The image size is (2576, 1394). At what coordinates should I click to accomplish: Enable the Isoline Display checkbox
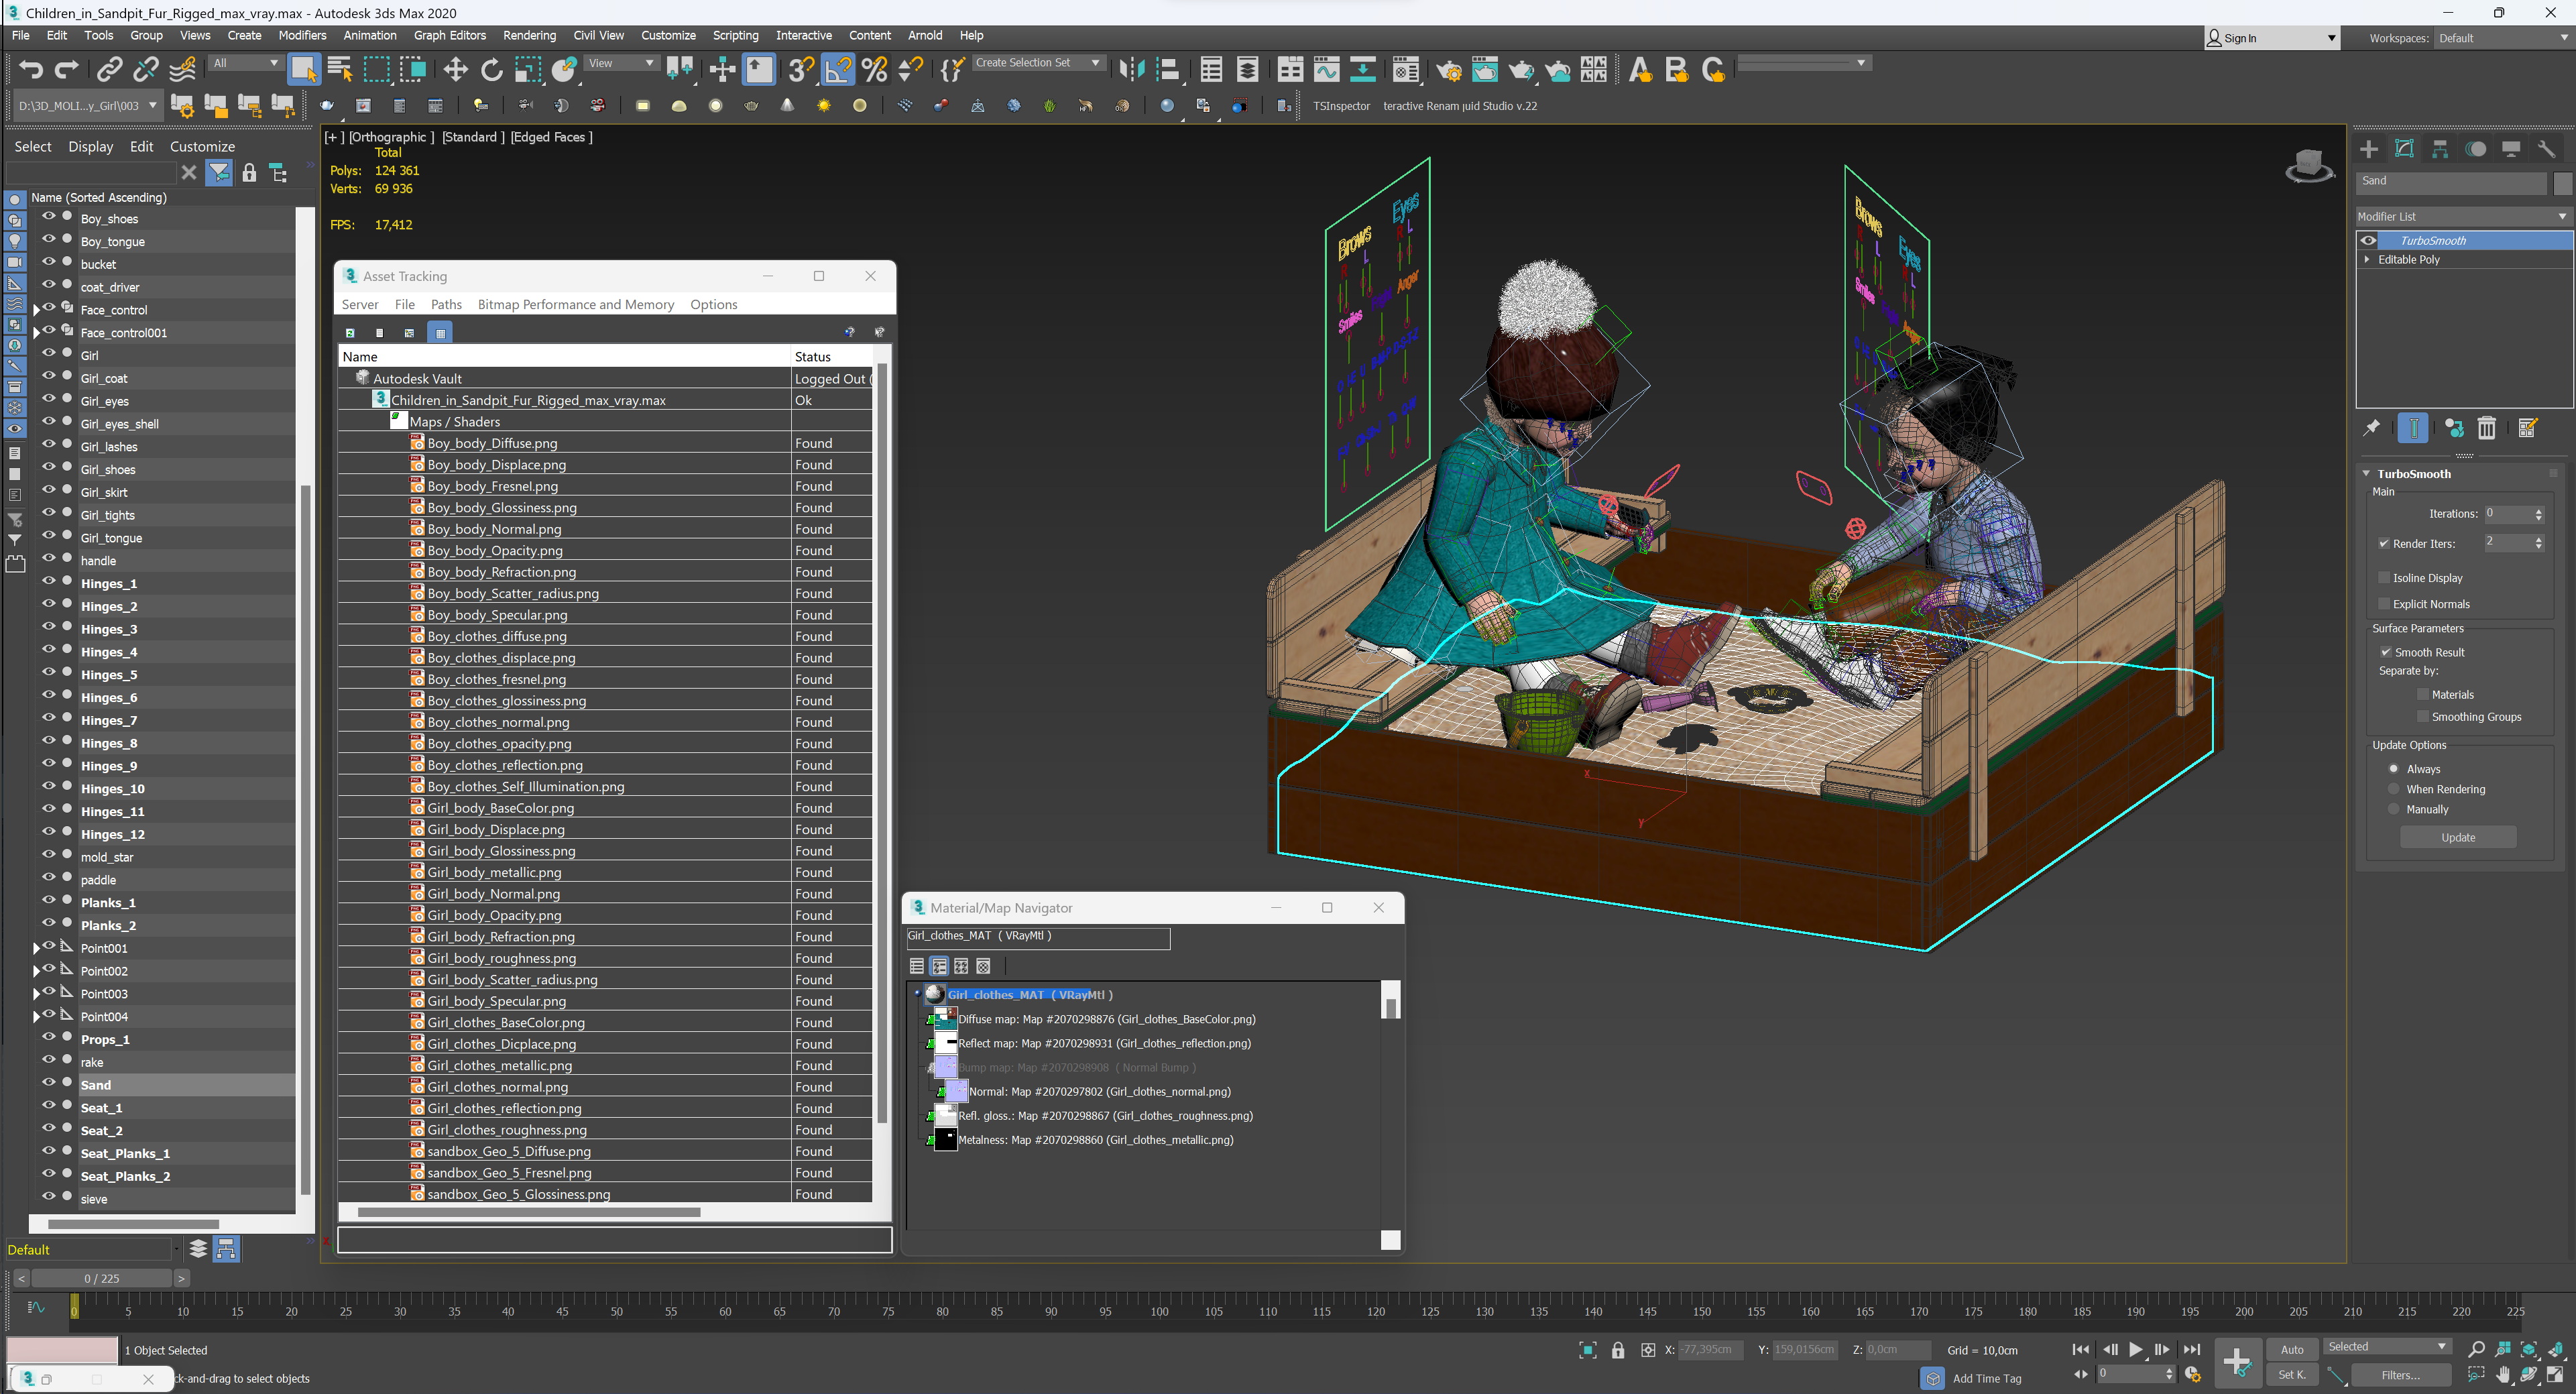pyautogui.click(x=2384, y=577)
